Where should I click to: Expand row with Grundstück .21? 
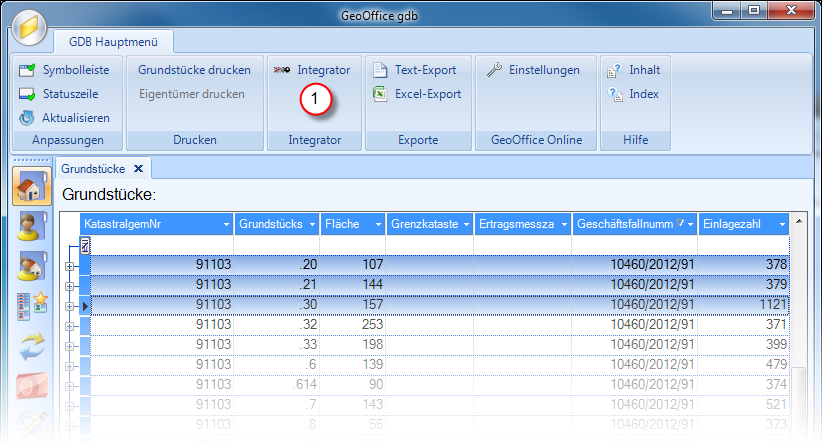pos(69,286)
